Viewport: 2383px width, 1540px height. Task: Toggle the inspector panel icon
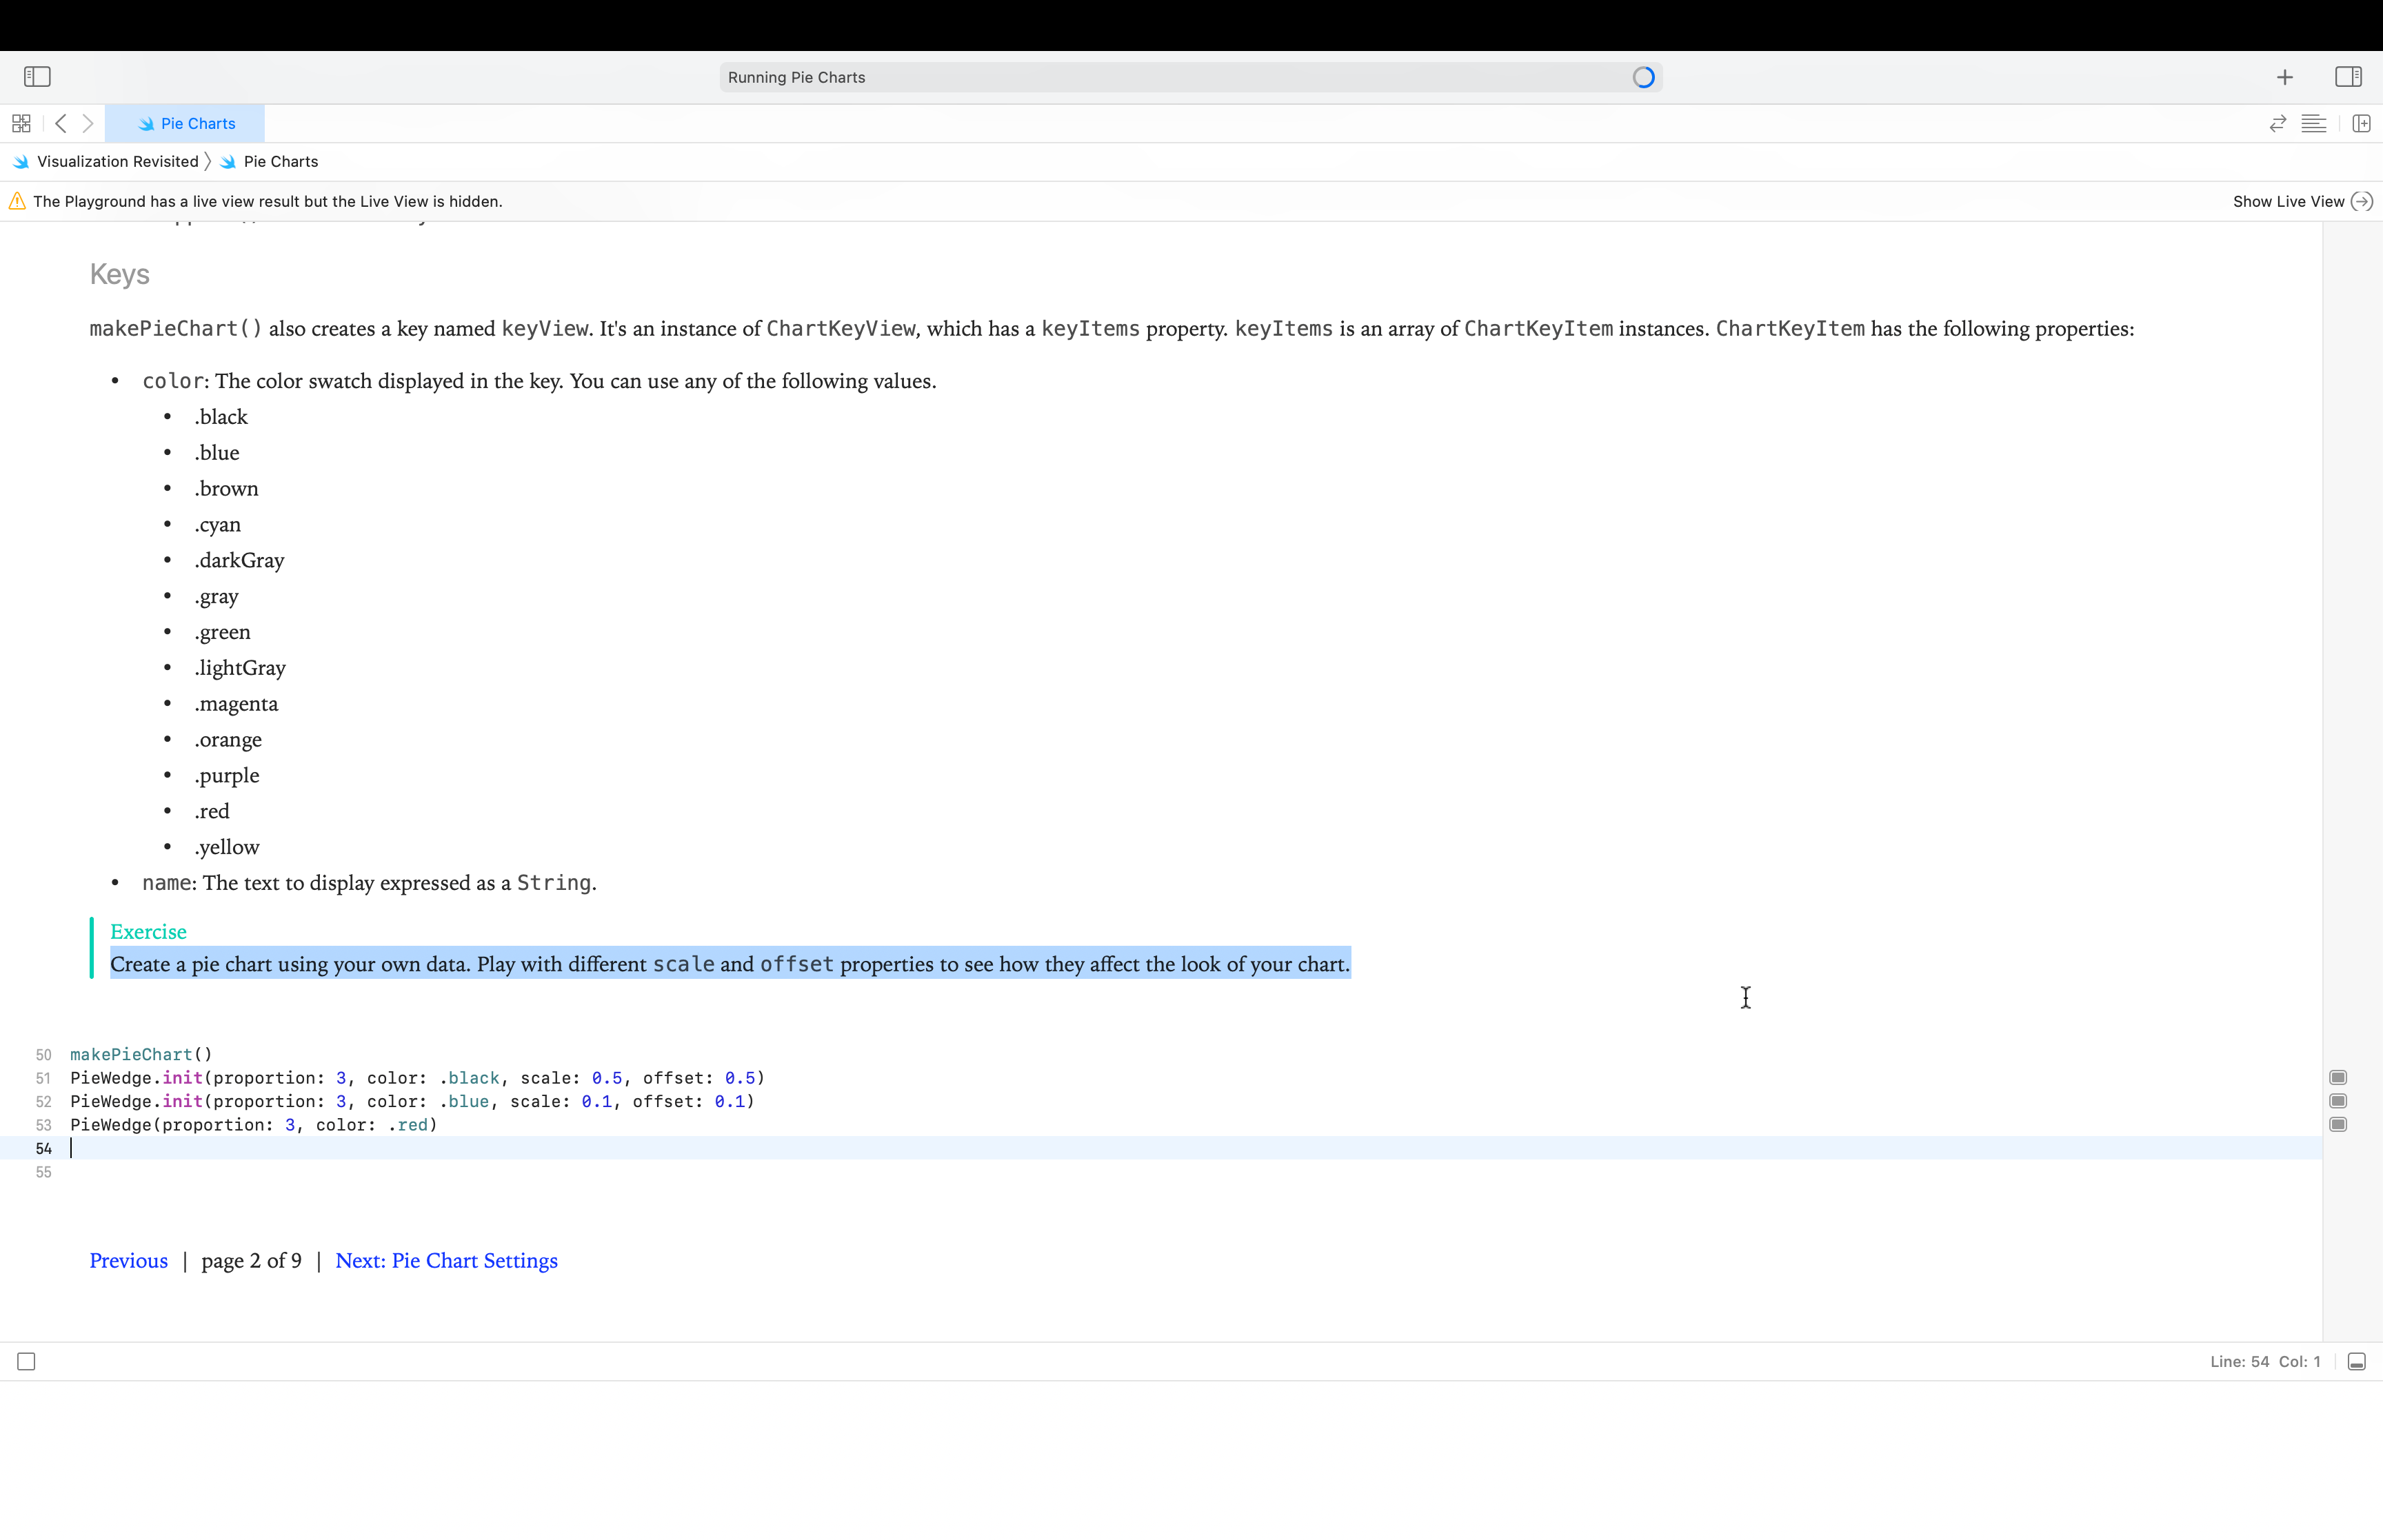pos(2348,77)
